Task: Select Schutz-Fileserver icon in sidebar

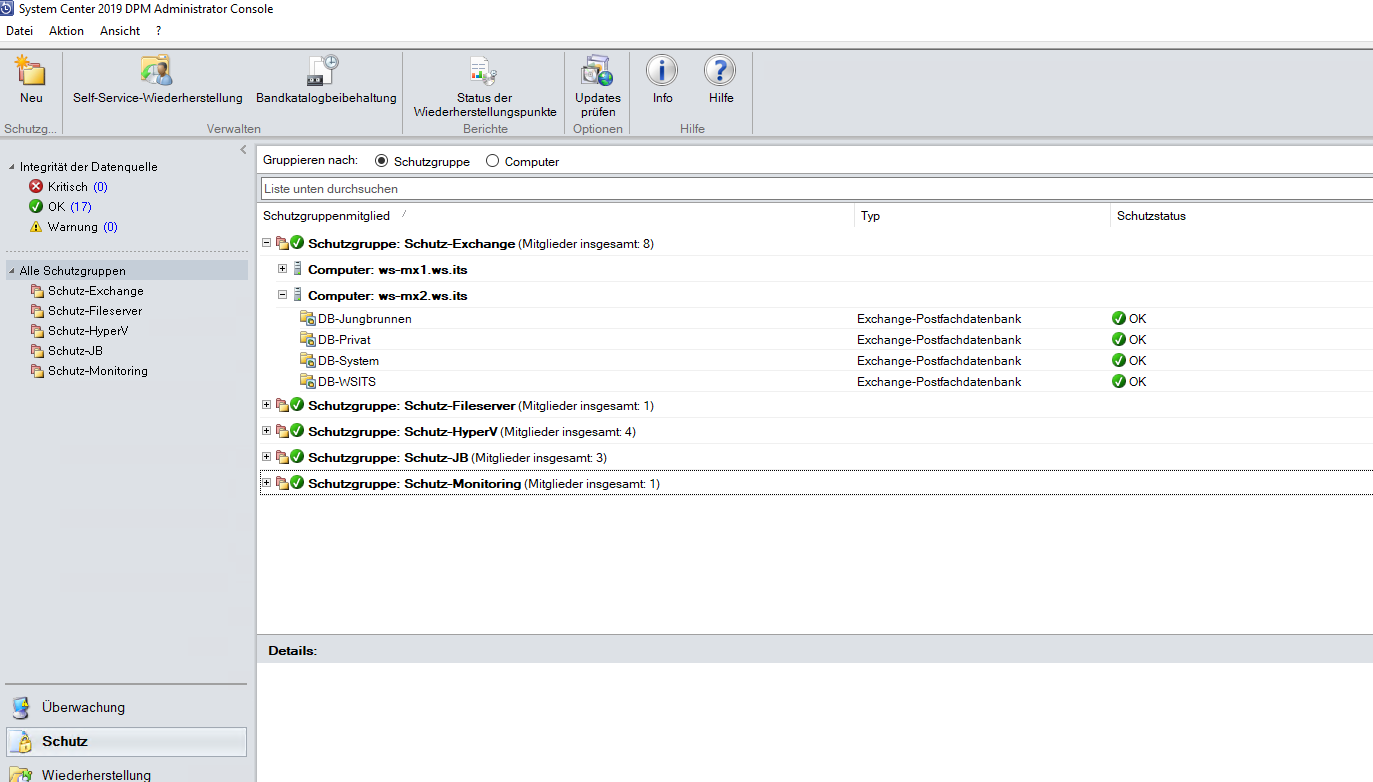Action: pos(38,311)
